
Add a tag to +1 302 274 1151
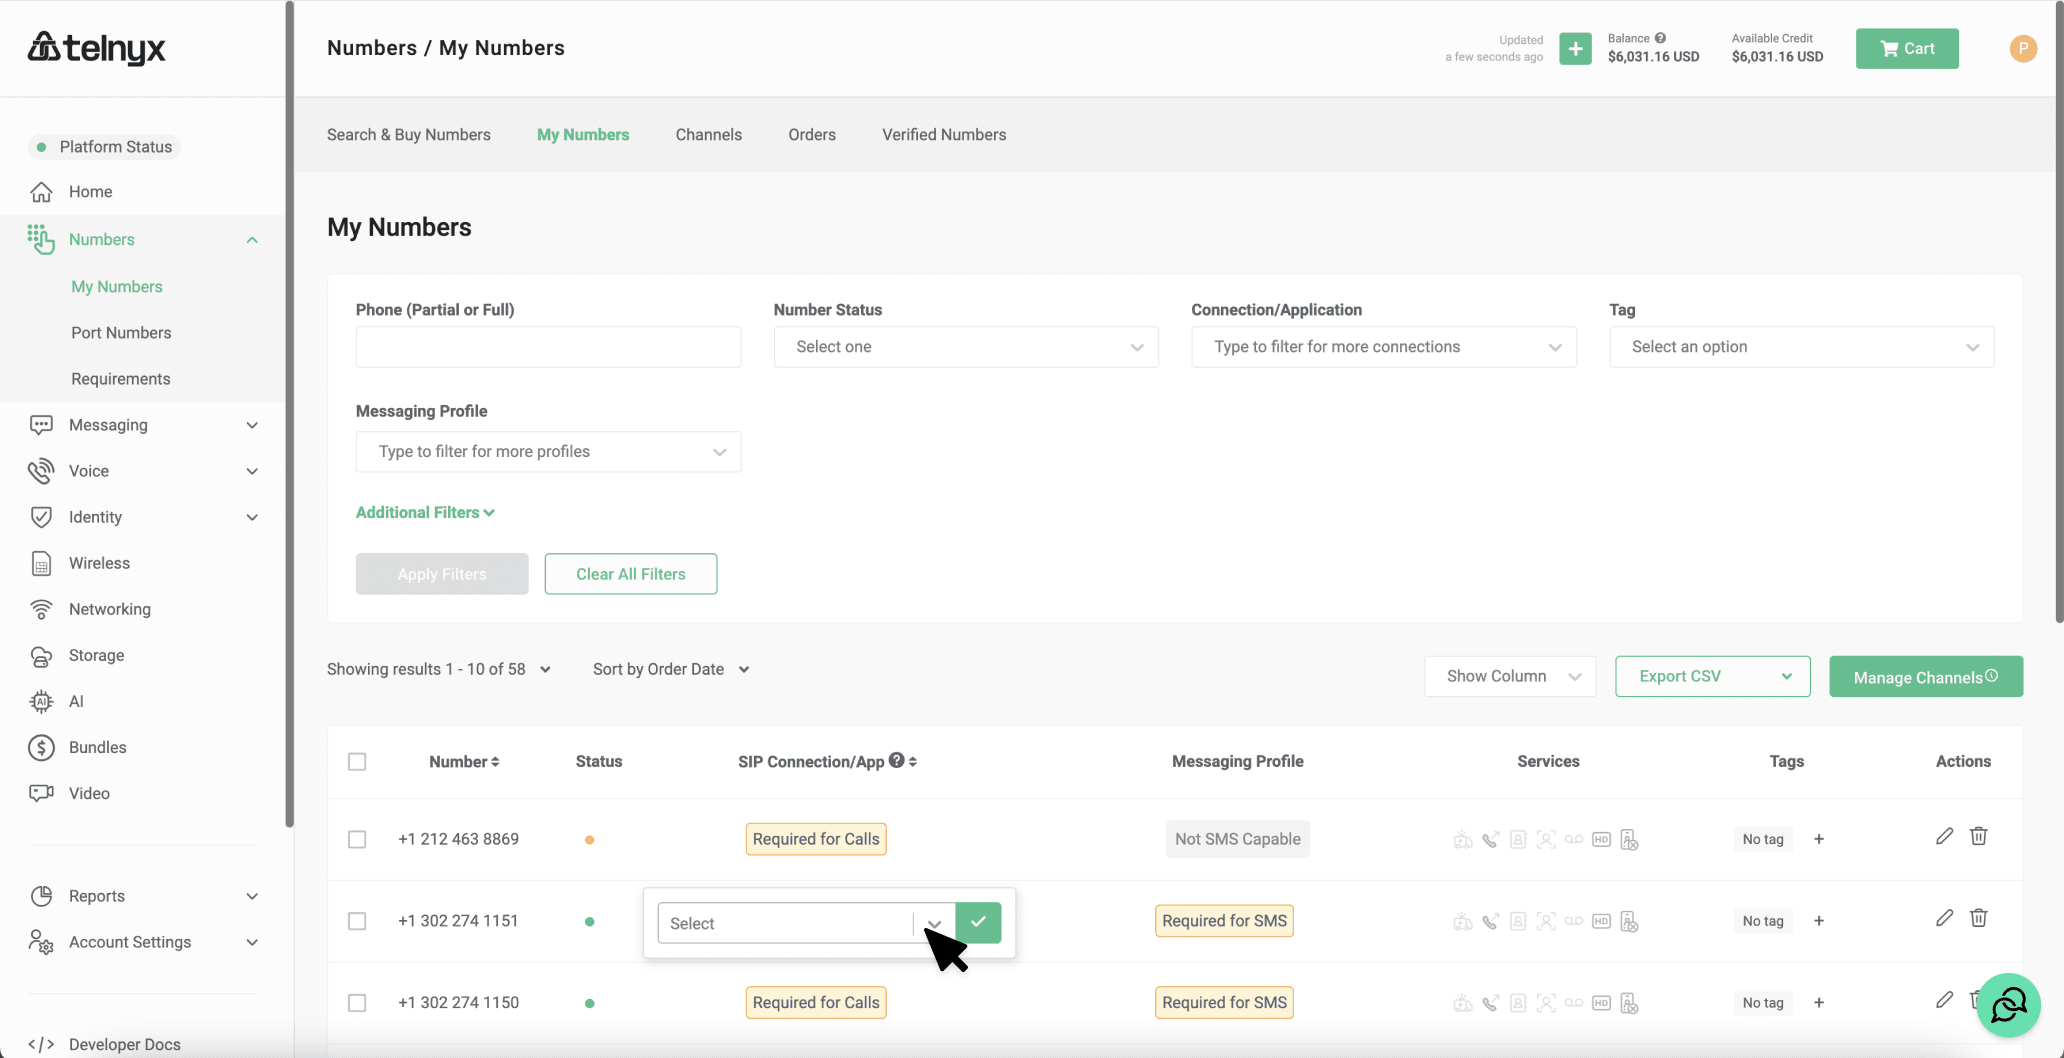pos(1819,921)
